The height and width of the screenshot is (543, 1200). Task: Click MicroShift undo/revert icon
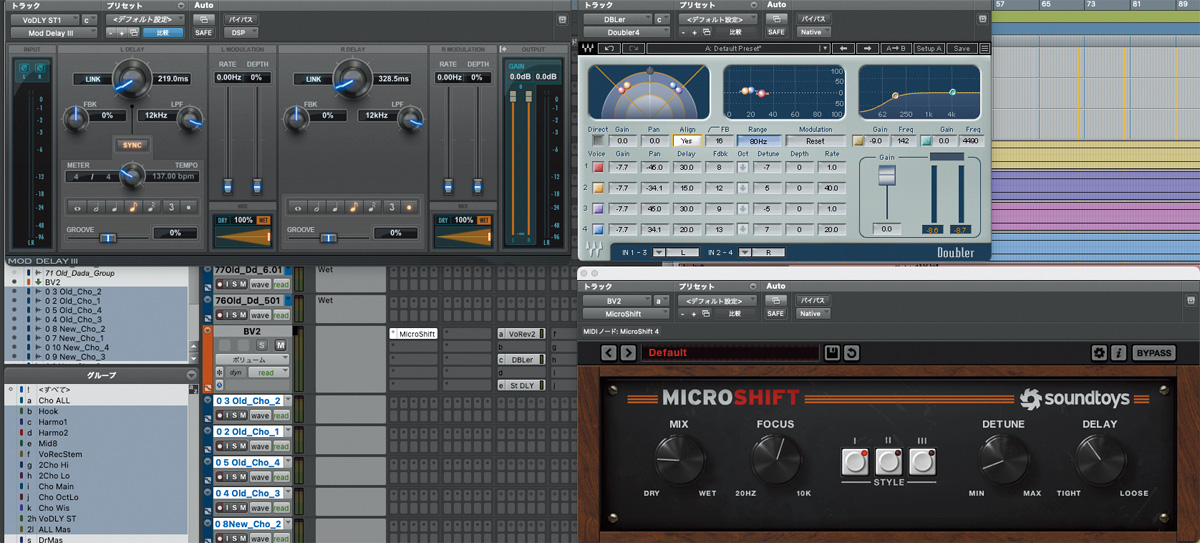click(x=850, y=353)
